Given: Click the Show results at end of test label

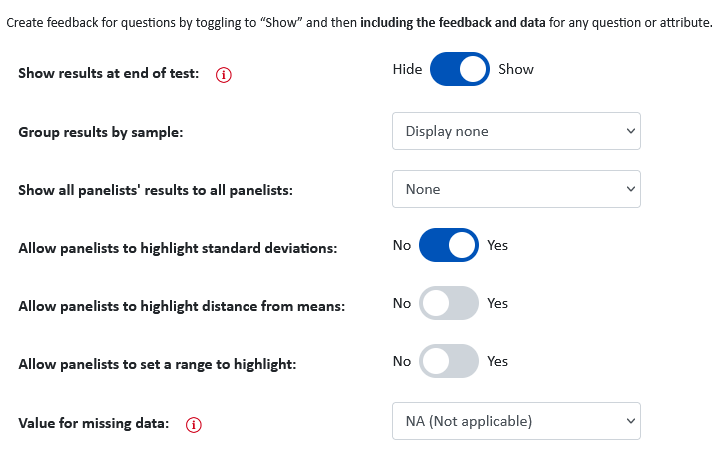Looking at the screenshot, I should point(109,74).
